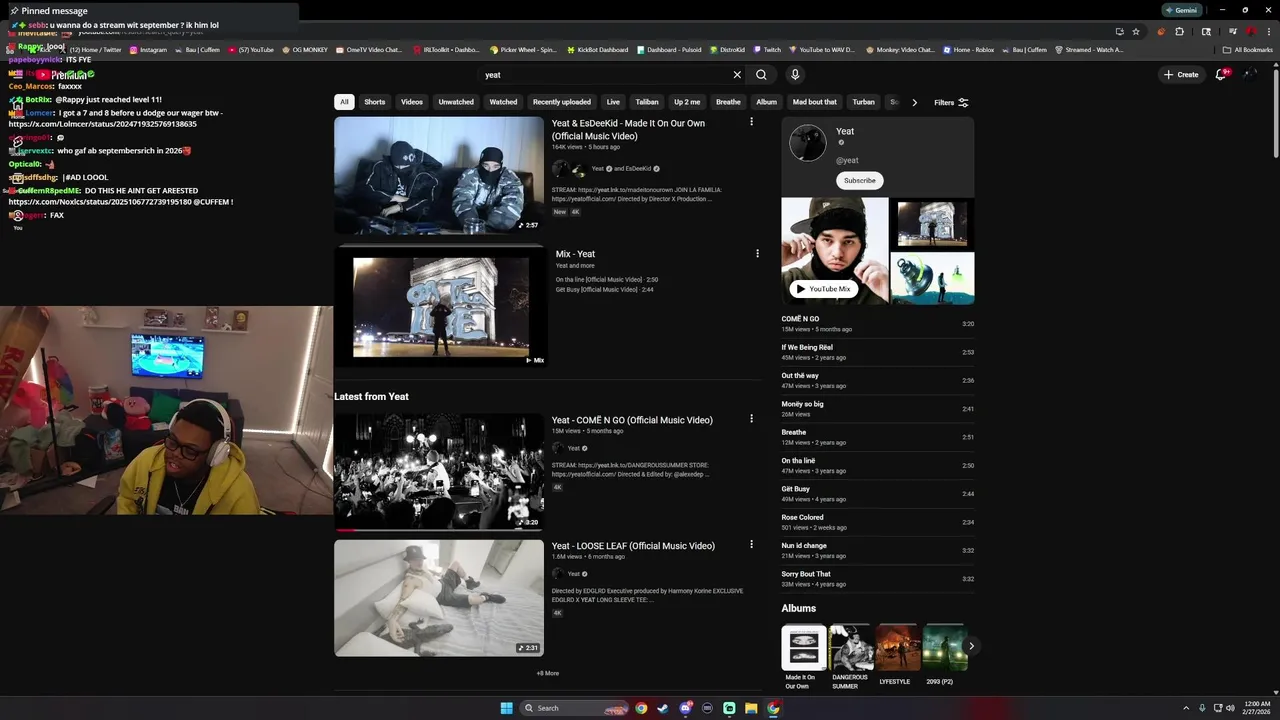Screen dimensions: 1280x720
Task: Open options menu for Mix - Yeat
Action: coord(757,254)
